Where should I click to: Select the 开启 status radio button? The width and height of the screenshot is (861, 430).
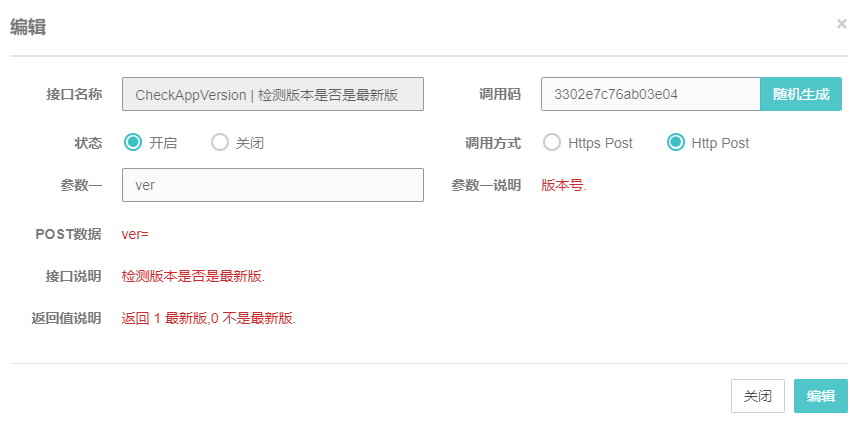133,143
